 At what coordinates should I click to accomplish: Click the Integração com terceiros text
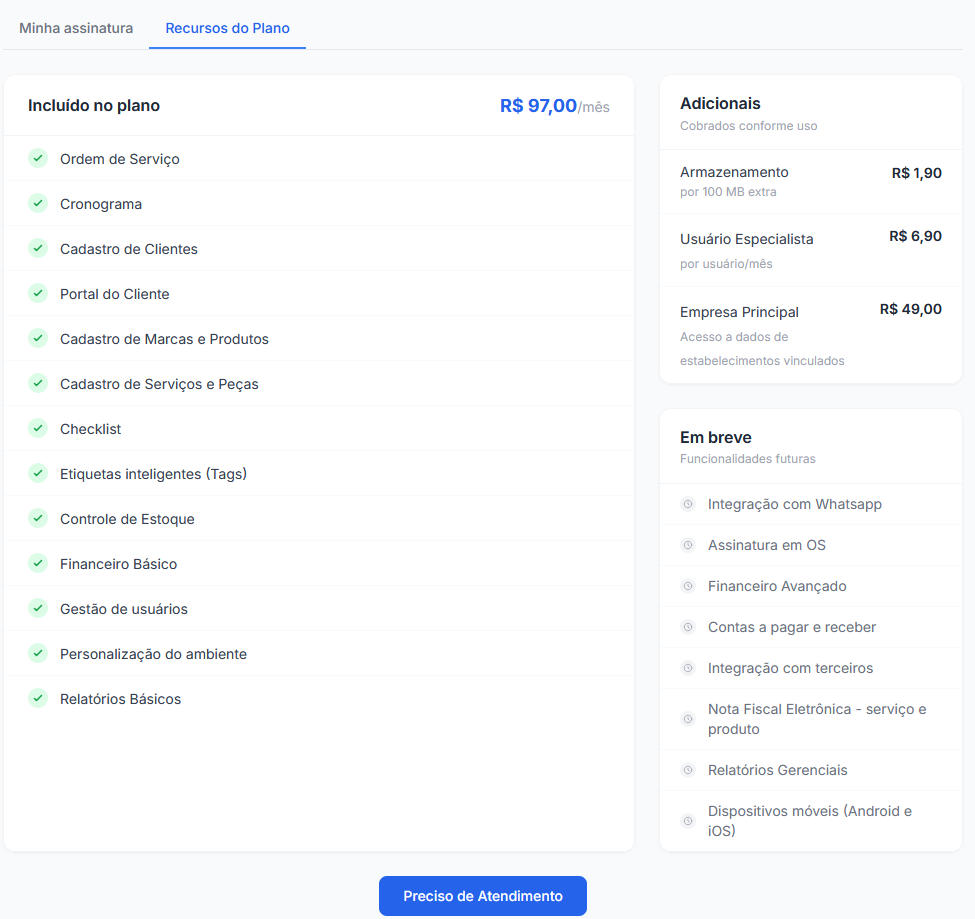790,668
